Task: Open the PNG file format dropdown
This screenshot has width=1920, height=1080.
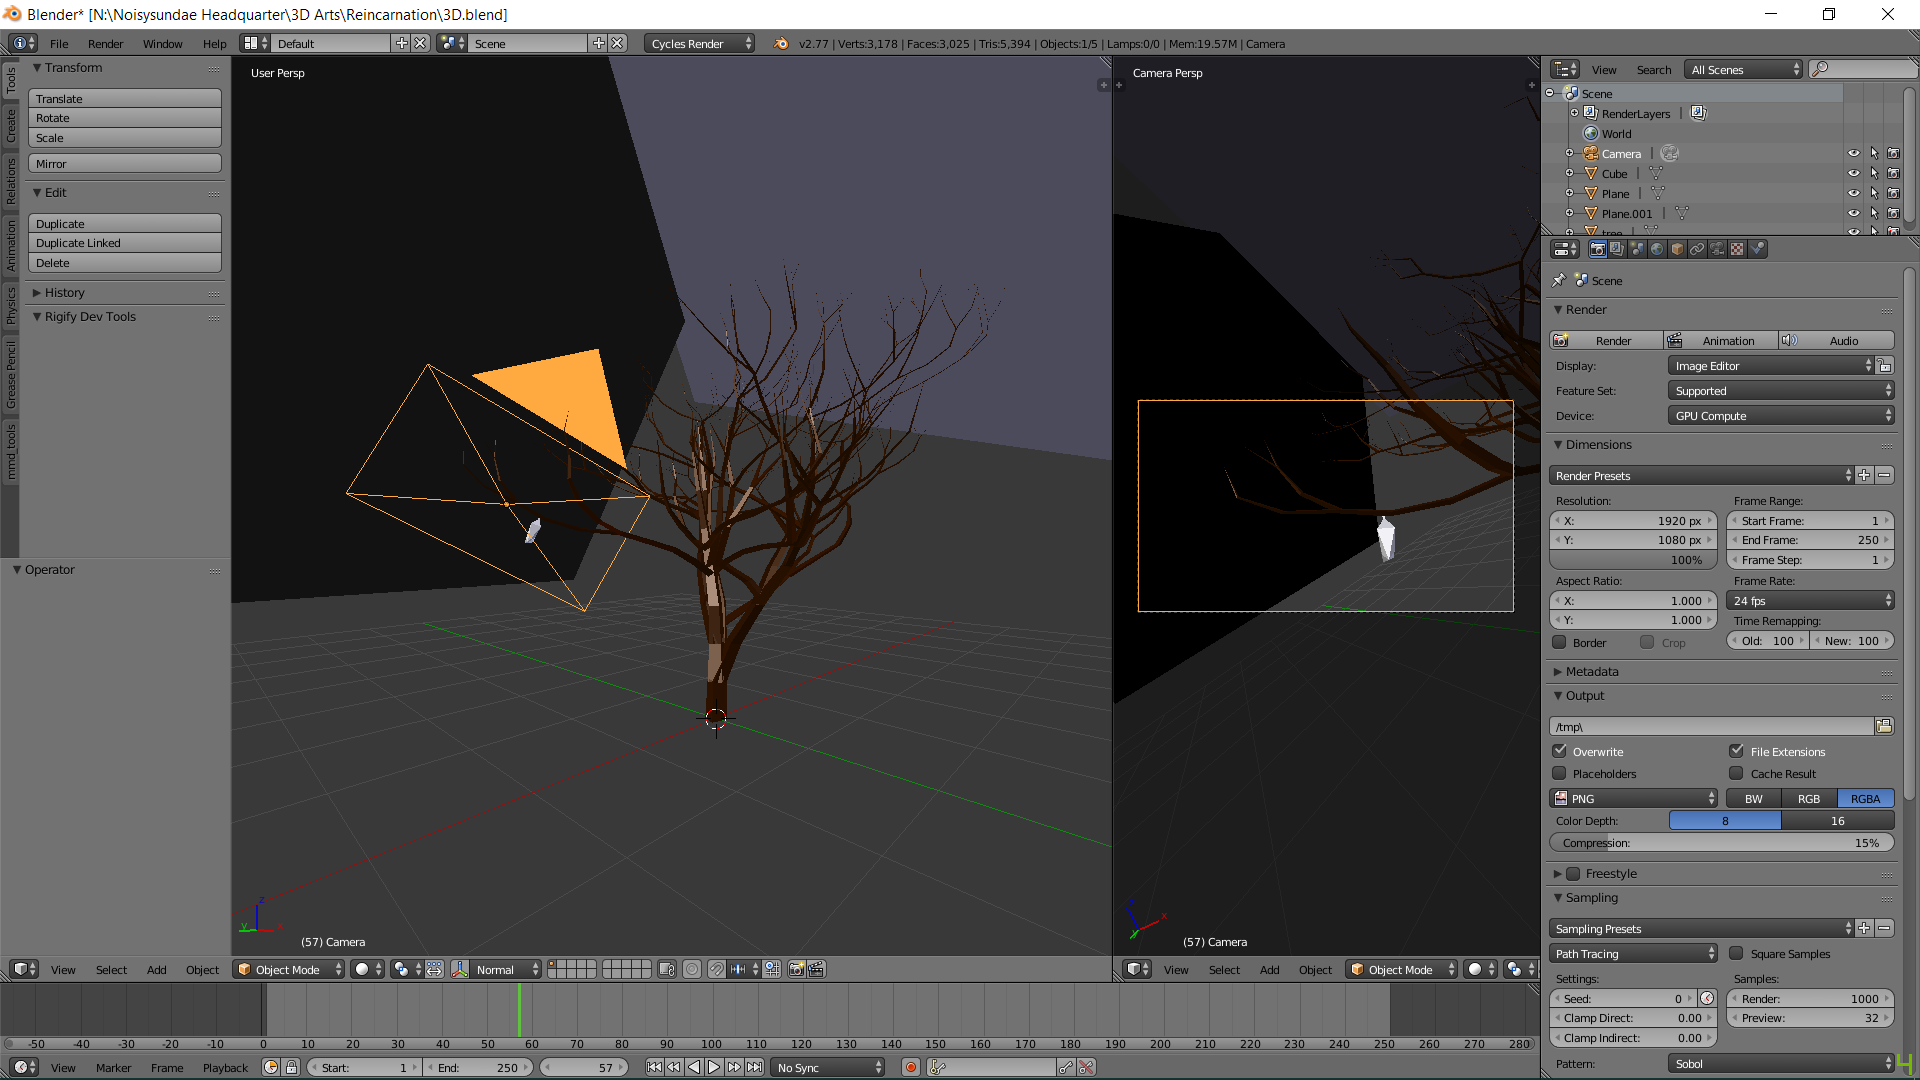Action: point(1633,798)
